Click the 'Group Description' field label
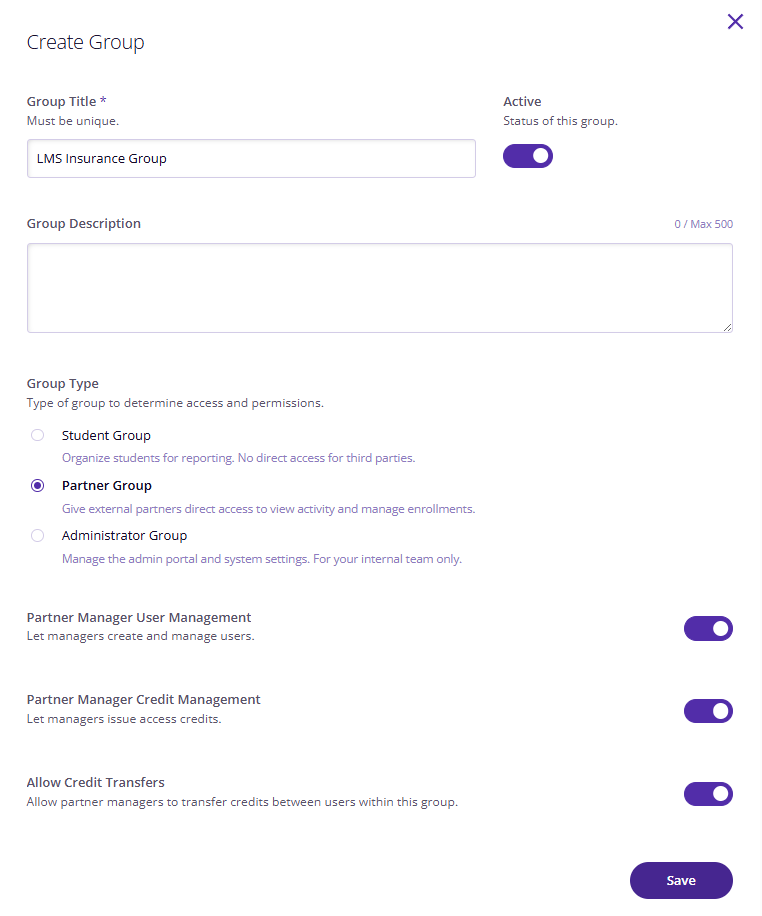Viewport: 762px width, 916px height. (x=84, y=224)
